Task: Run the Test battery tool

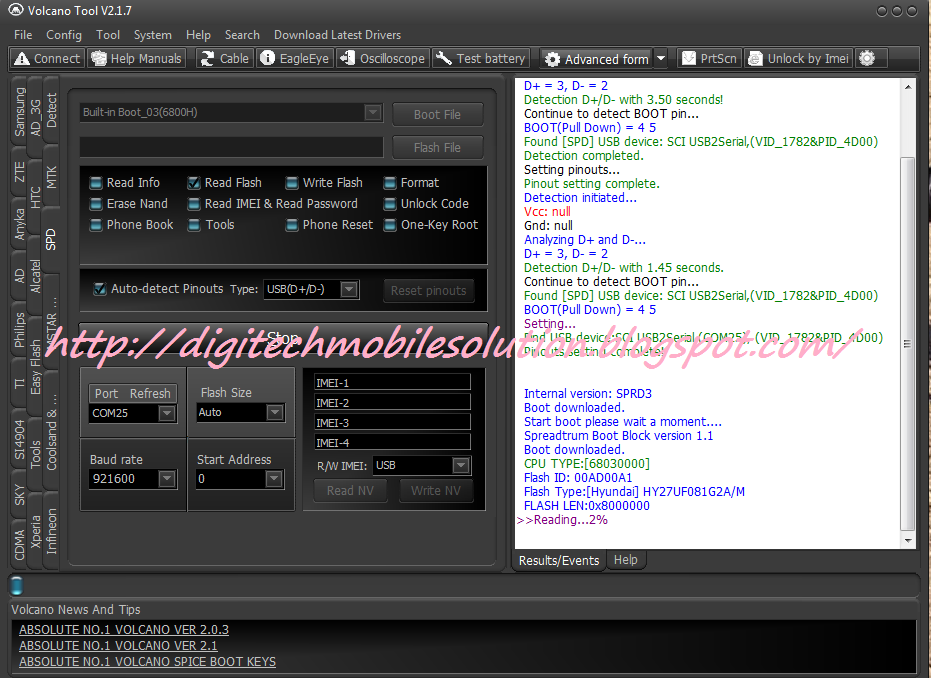Action: click(x=481, y=58)
